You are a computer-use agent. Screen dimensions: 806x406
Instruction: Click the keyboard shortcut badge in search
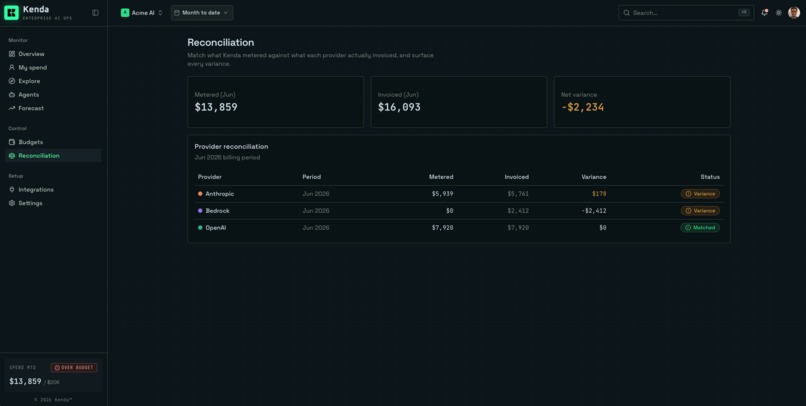click(744, 12)
